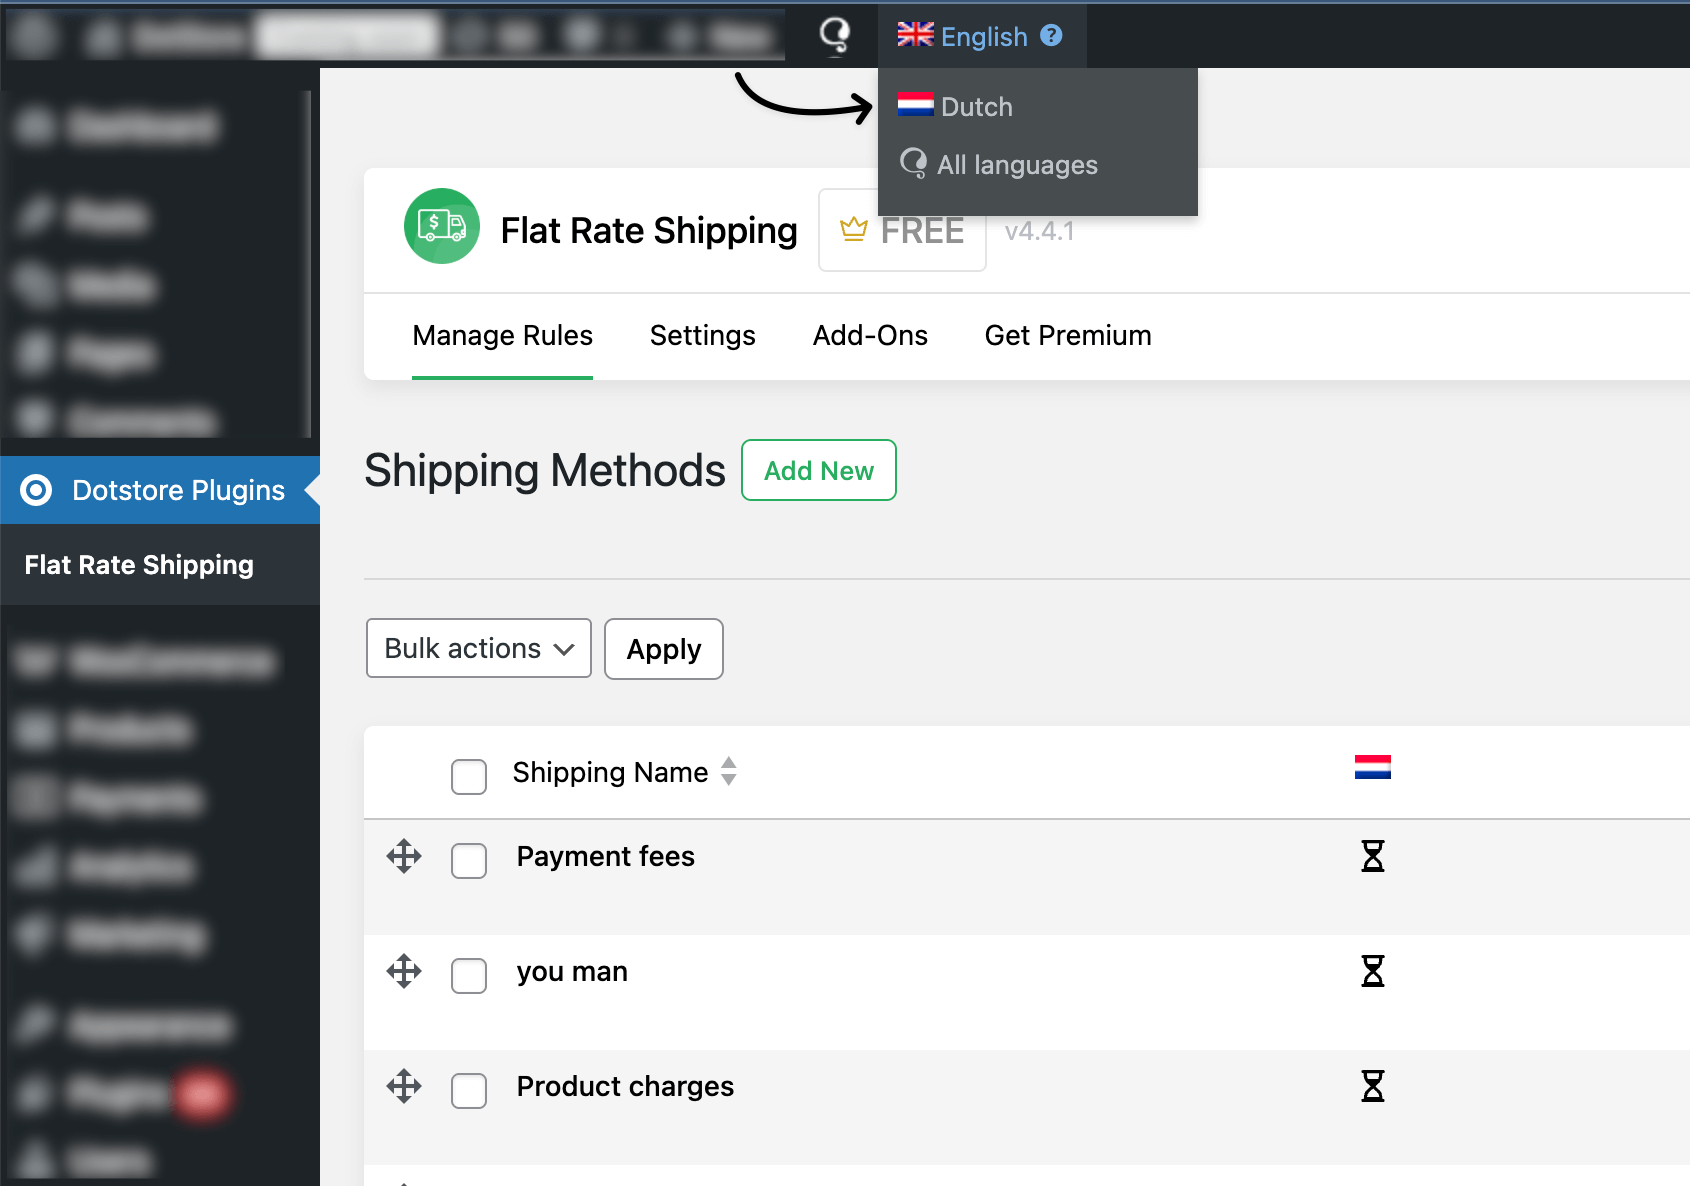The height and width of the screenshot is (1186, 1690).
Task: Click the help question mark beside English
Action: [x=1051, y=35]
